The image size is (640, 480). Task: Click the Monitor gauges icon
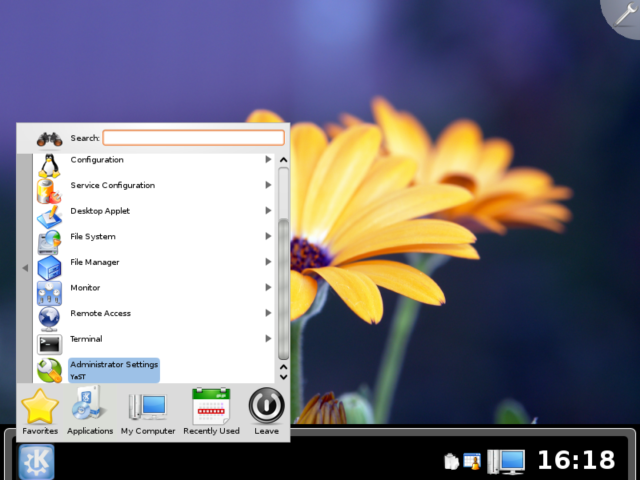click(49, 293)
